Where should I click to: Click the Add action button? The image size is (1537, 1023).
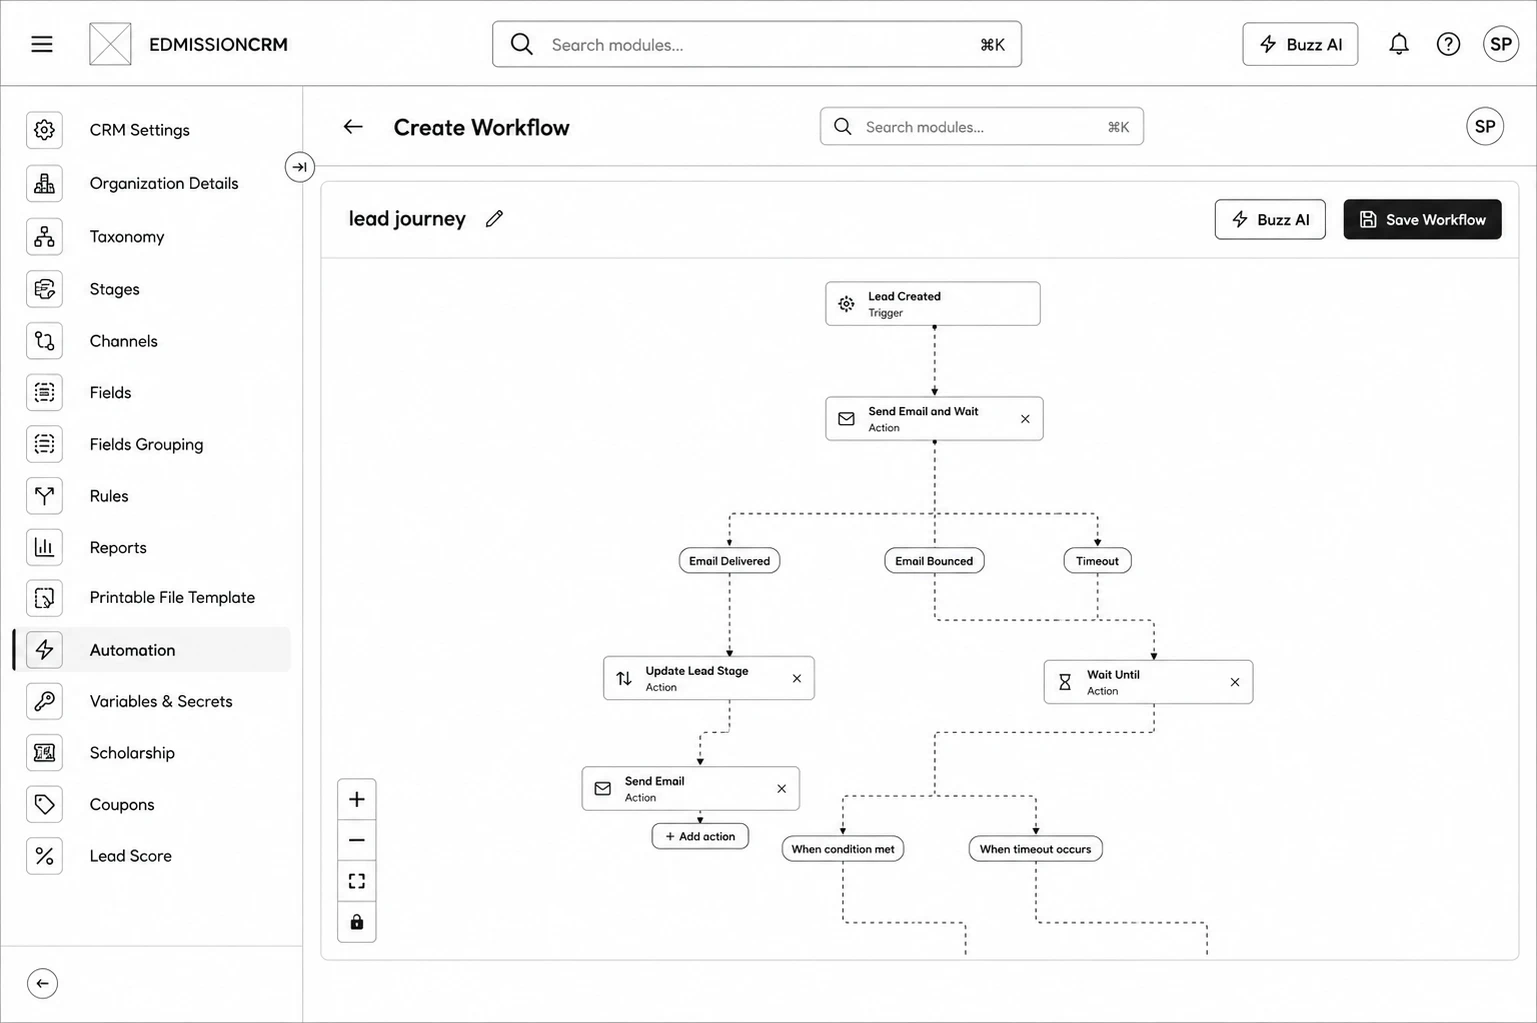click(700, 836)
